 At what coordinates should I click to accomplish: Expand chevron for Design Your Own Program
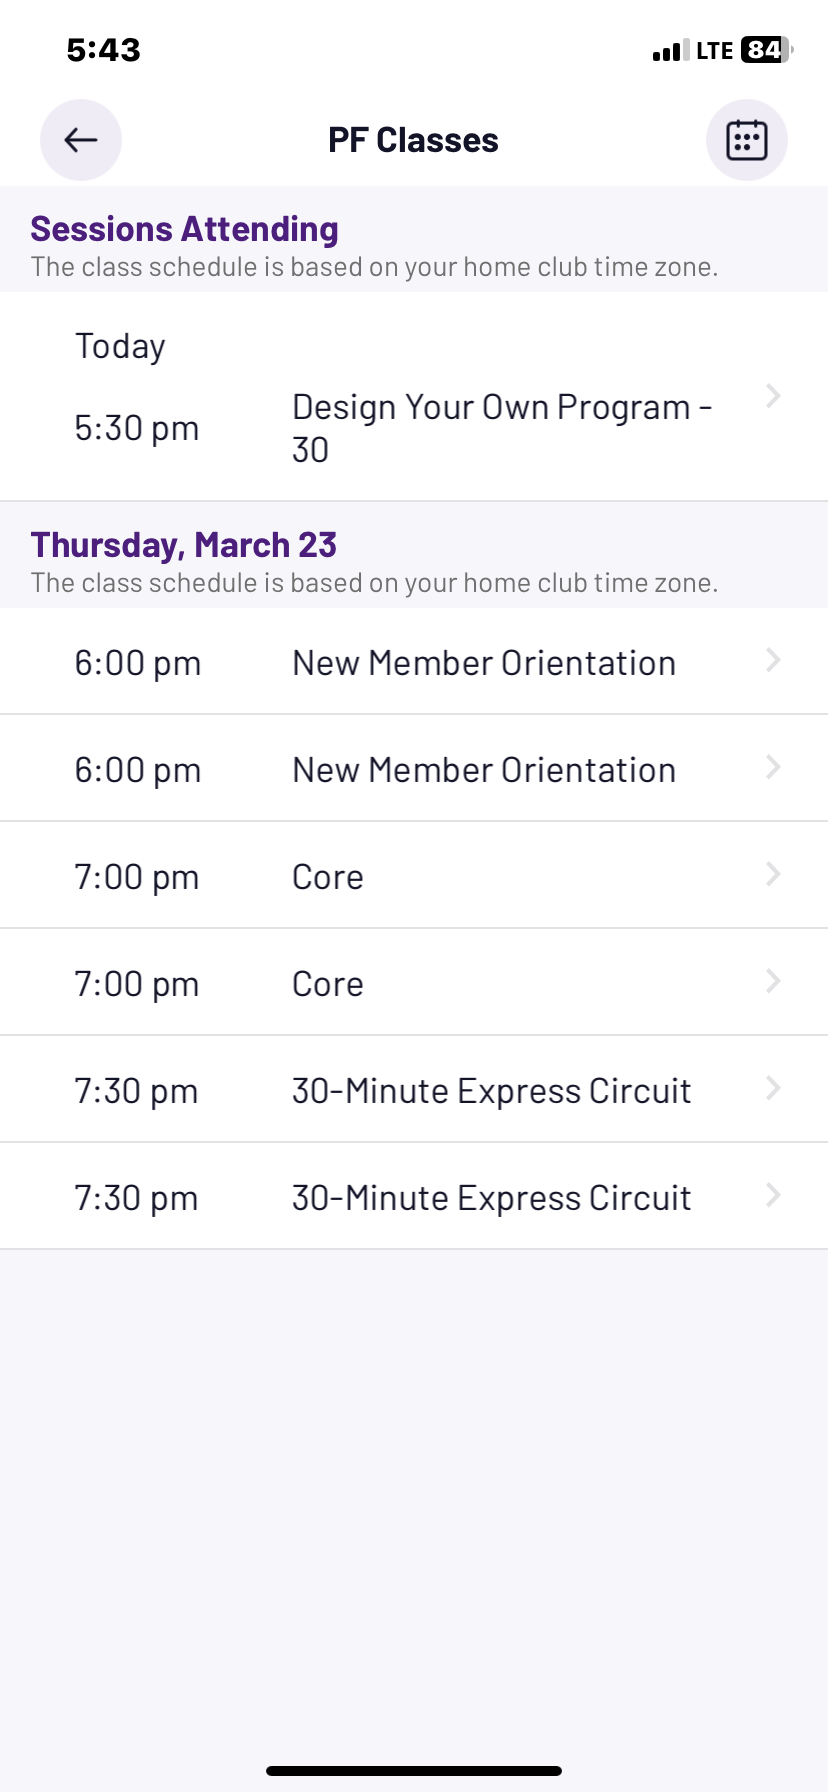[x=773, y=396]
